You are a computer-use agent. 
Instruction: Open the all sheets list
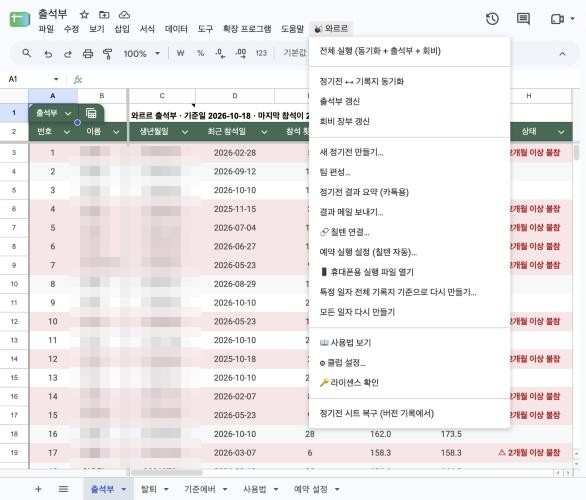[63, 489]
